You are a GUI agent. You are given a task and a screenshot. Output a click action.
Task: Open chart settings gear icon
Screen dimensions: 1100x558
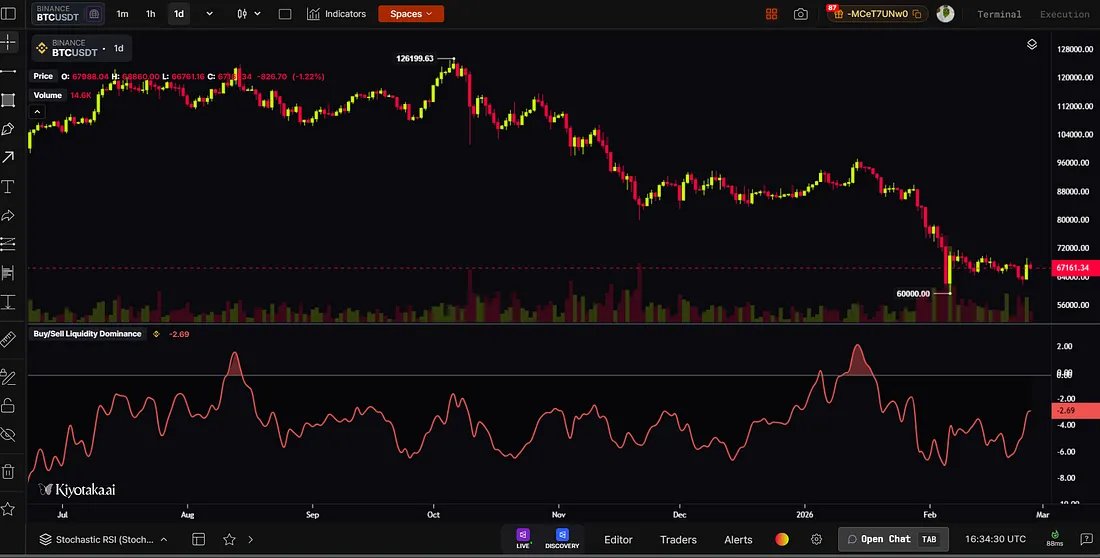817,539
